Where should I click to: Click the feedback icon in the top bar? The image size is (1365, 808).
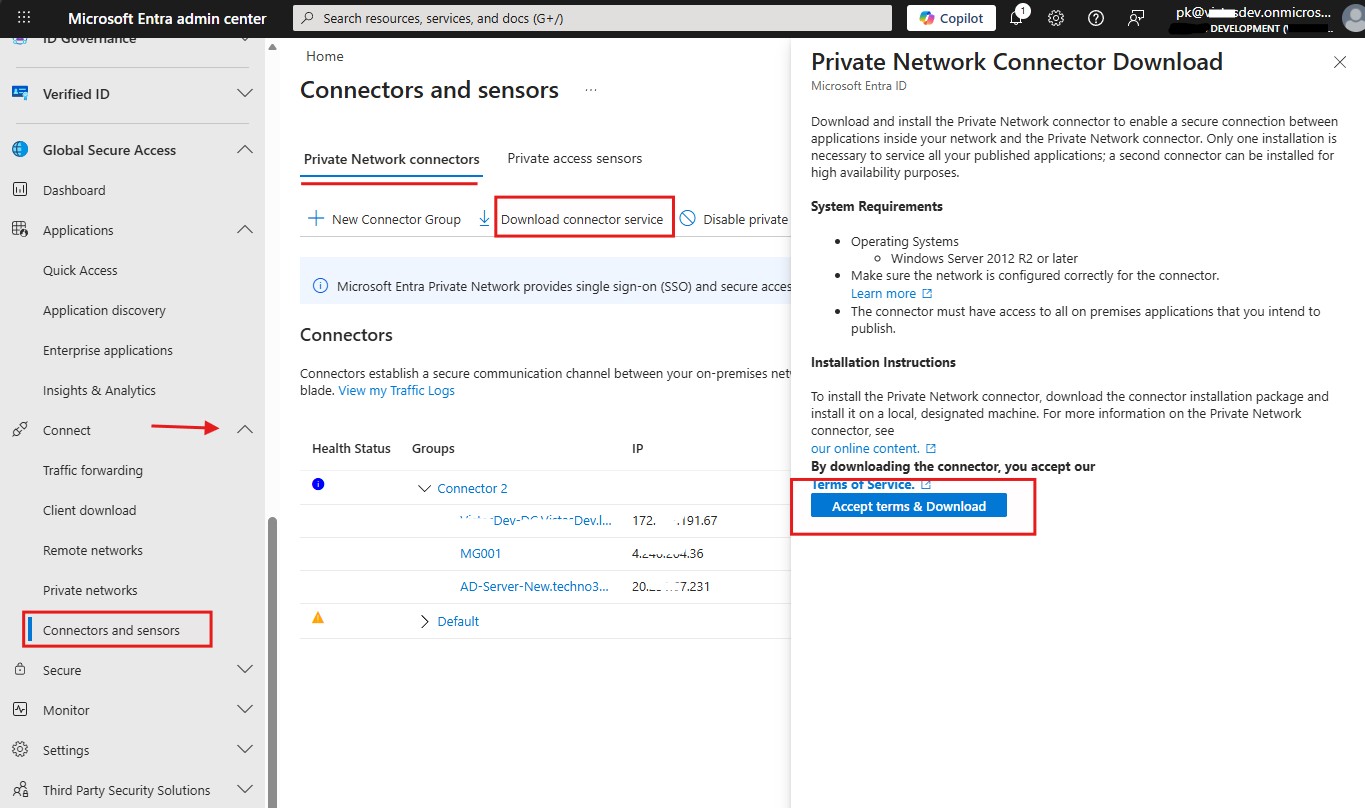coord(1134,17)
